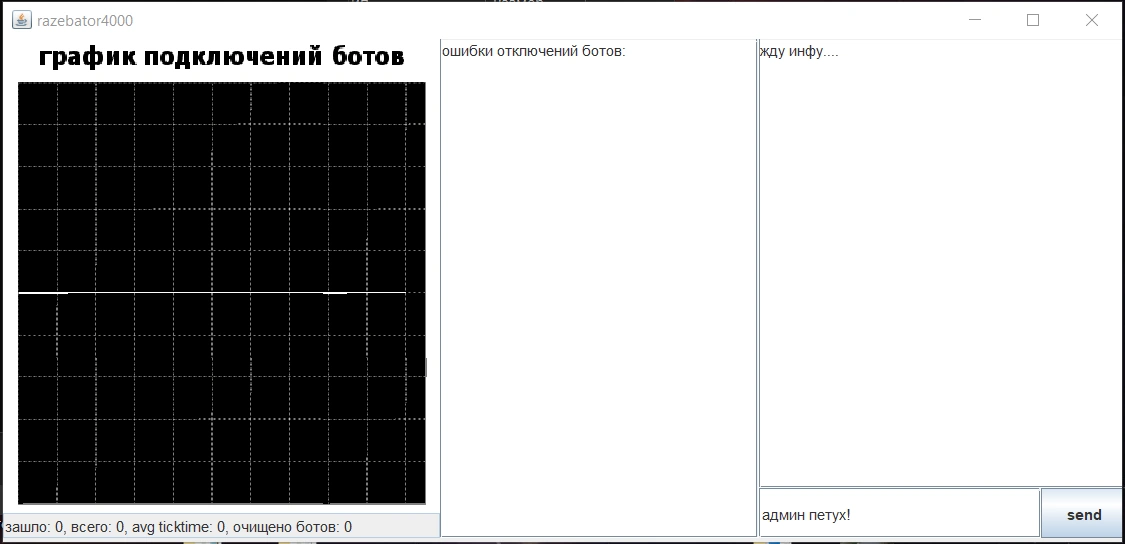Image resolution: width=1125 pixels, height=544 pixels.
Task: Click the "жду инфу...." text in the right panel
Action: pyautogui.click(x=798, y=52)
